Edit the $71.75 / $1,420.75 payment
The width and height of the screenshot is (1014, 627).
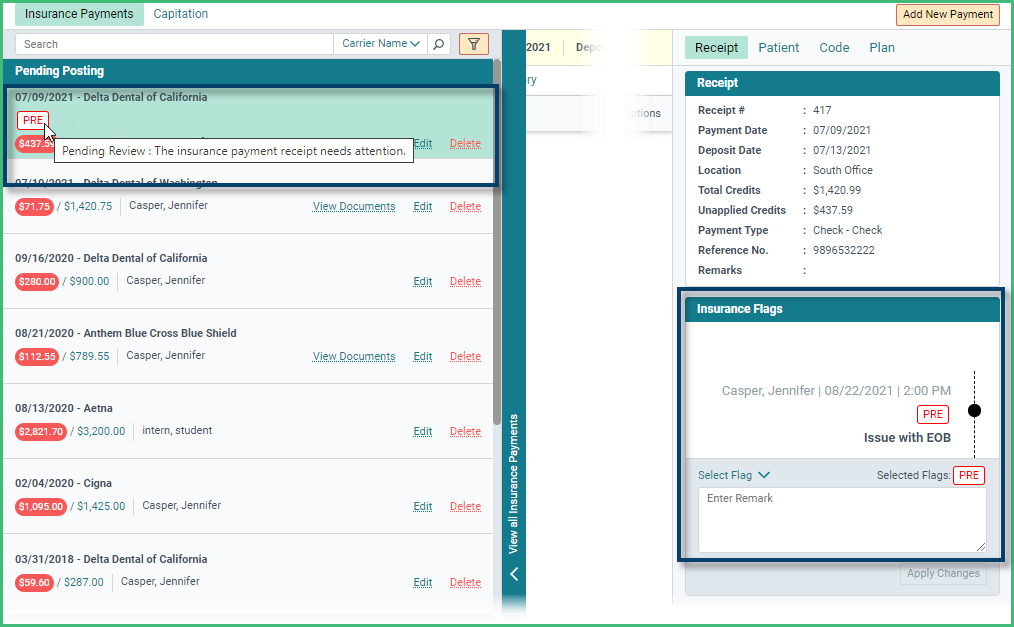pos(422,206)
